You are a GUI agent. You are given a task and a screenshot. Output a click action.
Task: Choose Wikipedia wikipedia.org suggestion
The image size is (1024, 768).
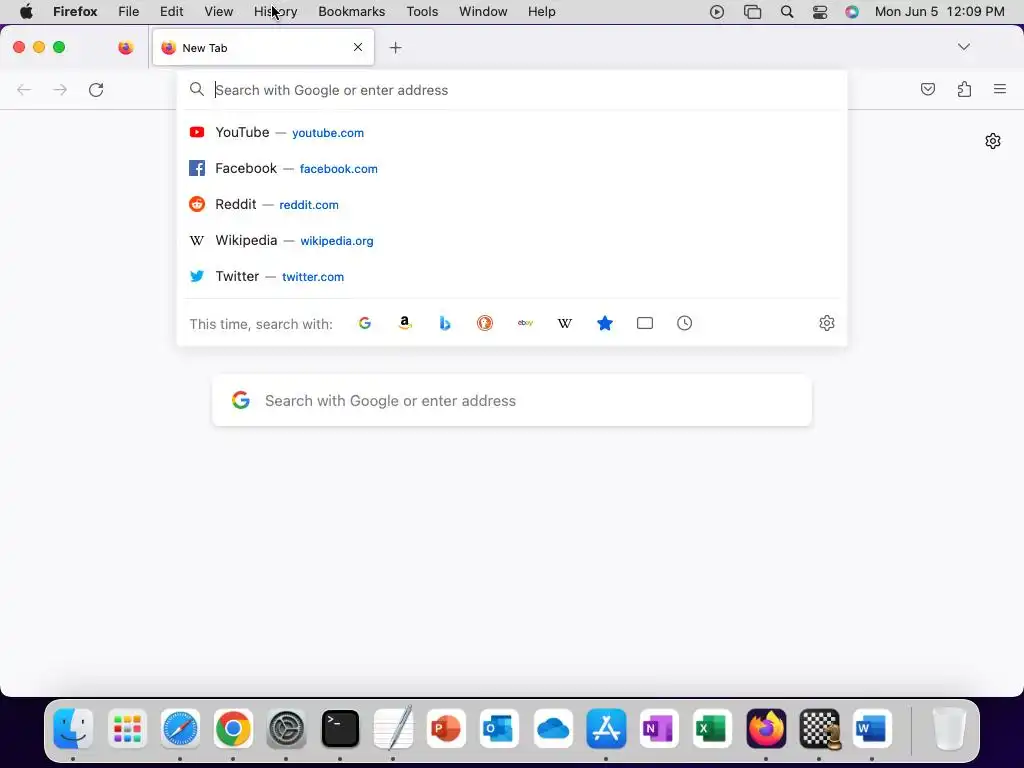[512, 240]
